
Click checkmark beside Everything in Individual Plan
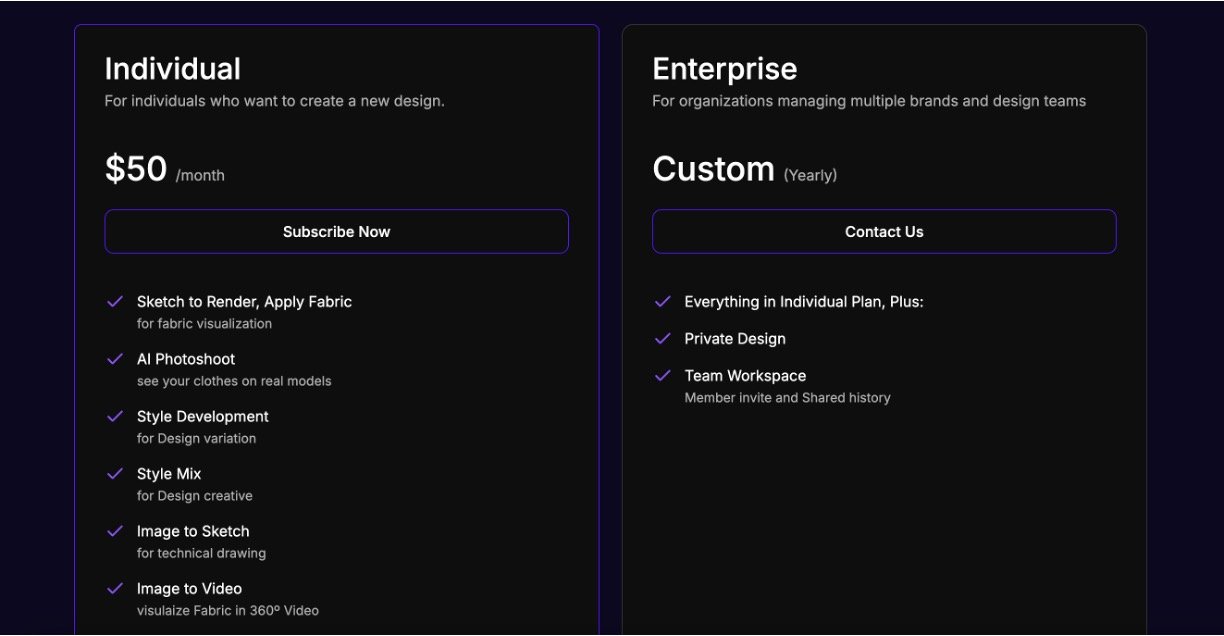click(x=662, y=301)
